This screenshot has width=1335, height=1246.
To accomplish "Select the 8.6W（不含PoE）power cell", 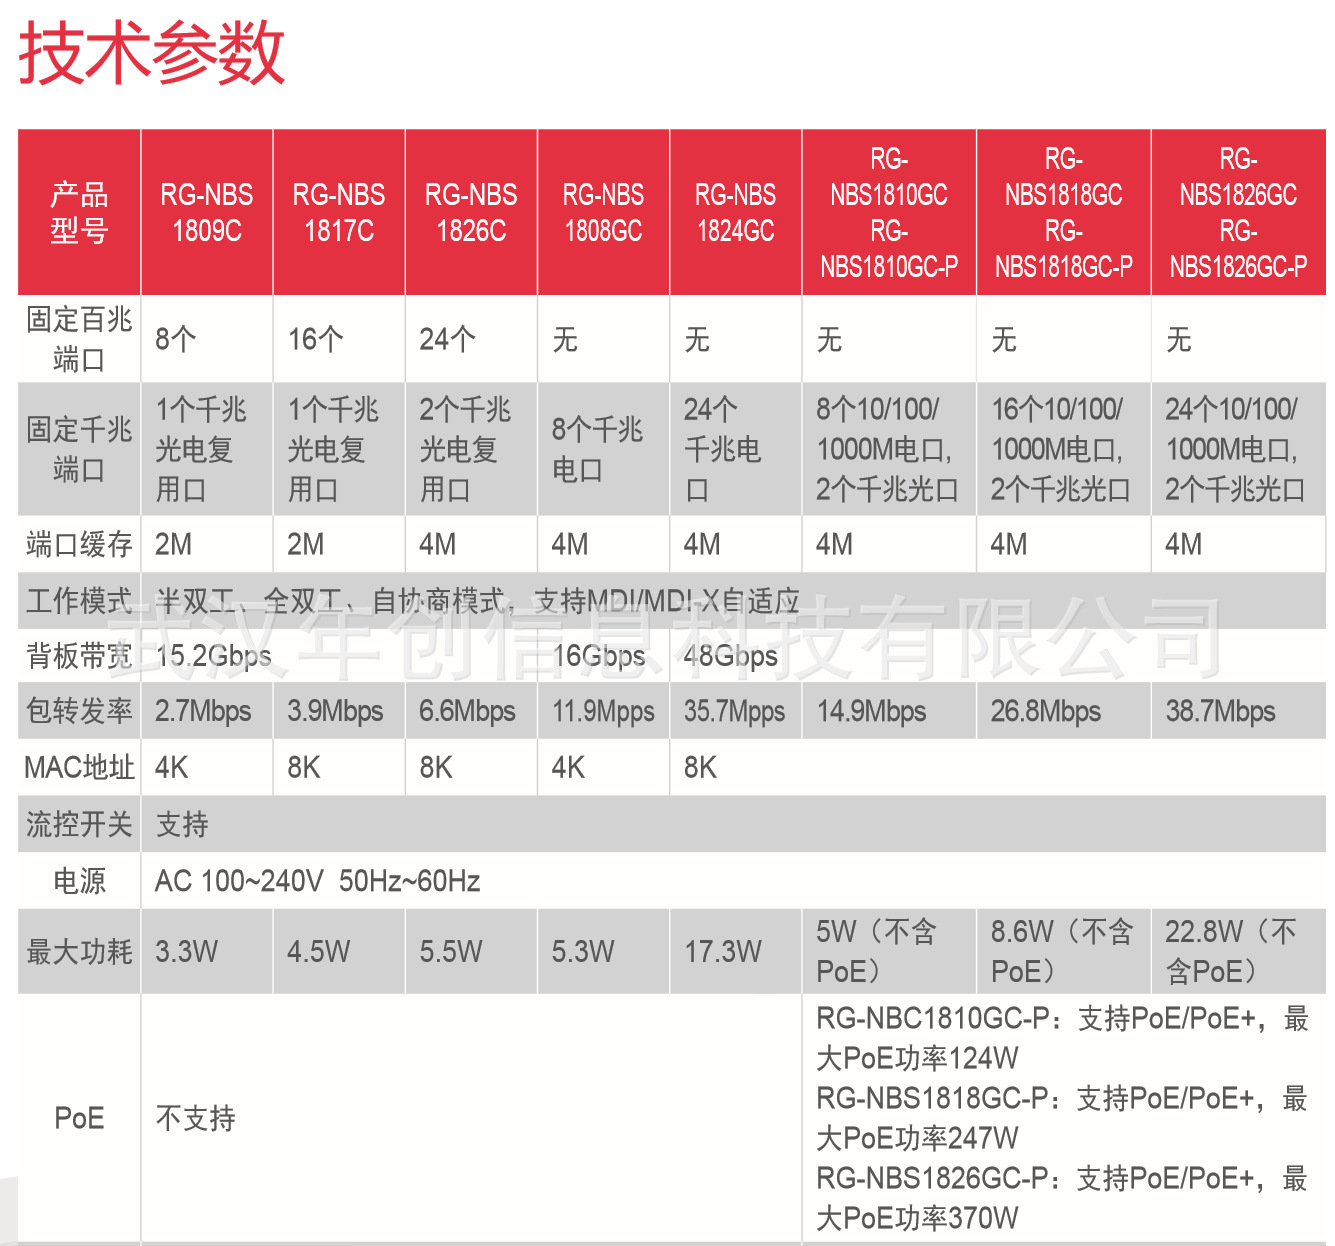I will tap(1062, 951).
